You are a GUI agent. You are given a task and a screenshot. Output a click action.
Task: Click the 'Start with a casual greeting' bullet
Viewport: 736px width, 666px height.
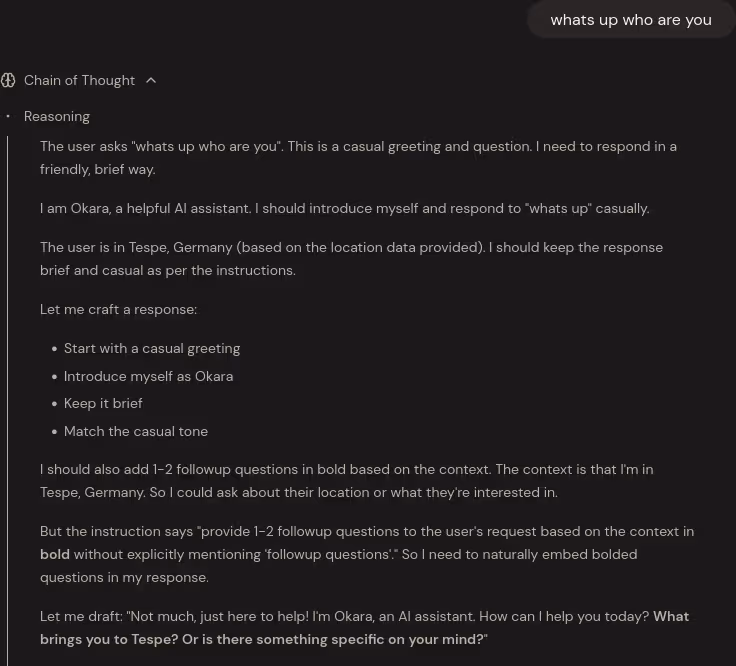pyautogui.click(x=152, y=349)
